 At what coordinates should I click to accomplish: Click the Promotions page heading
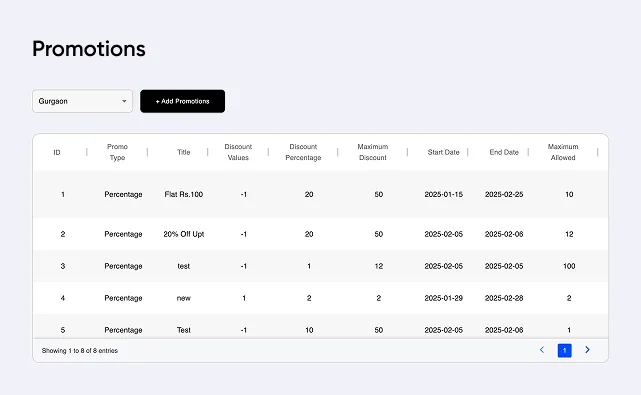pos(89,49)
